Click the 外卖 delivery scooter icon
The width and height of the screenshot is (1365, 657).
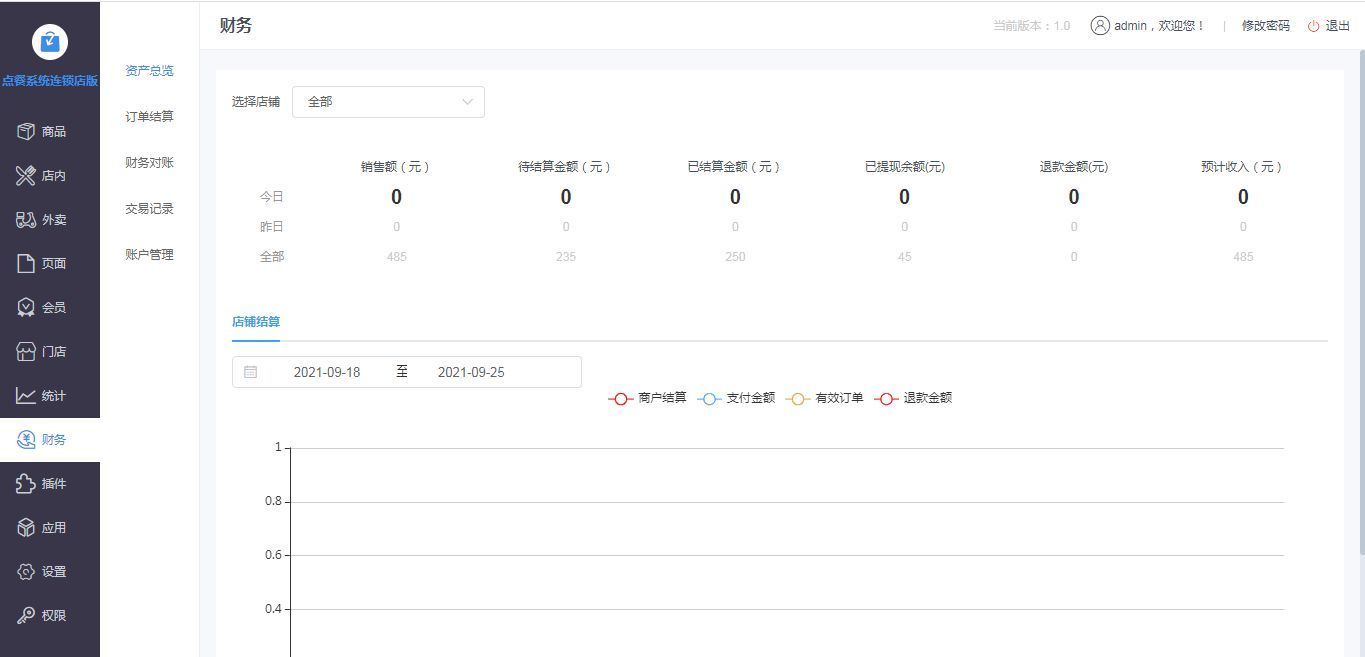tap(26, 219)
